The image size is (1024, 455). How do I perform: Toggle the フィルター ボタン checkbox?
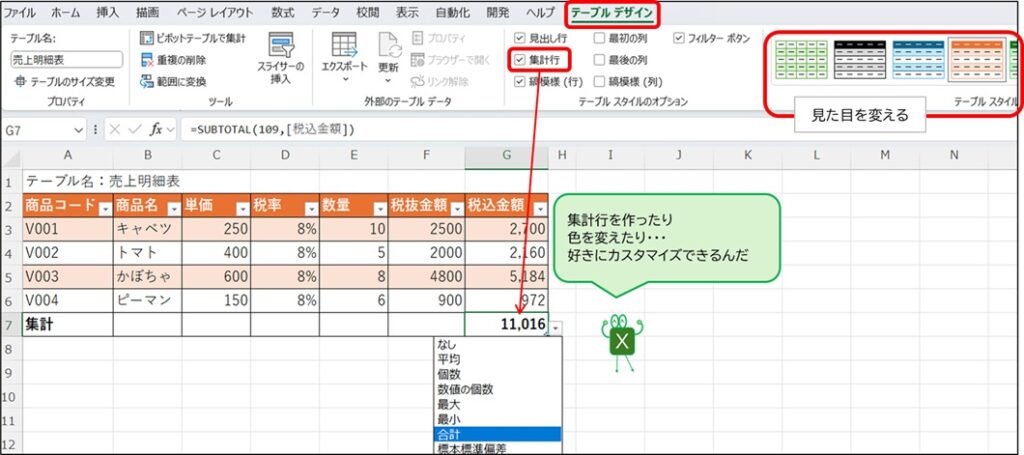679,39
